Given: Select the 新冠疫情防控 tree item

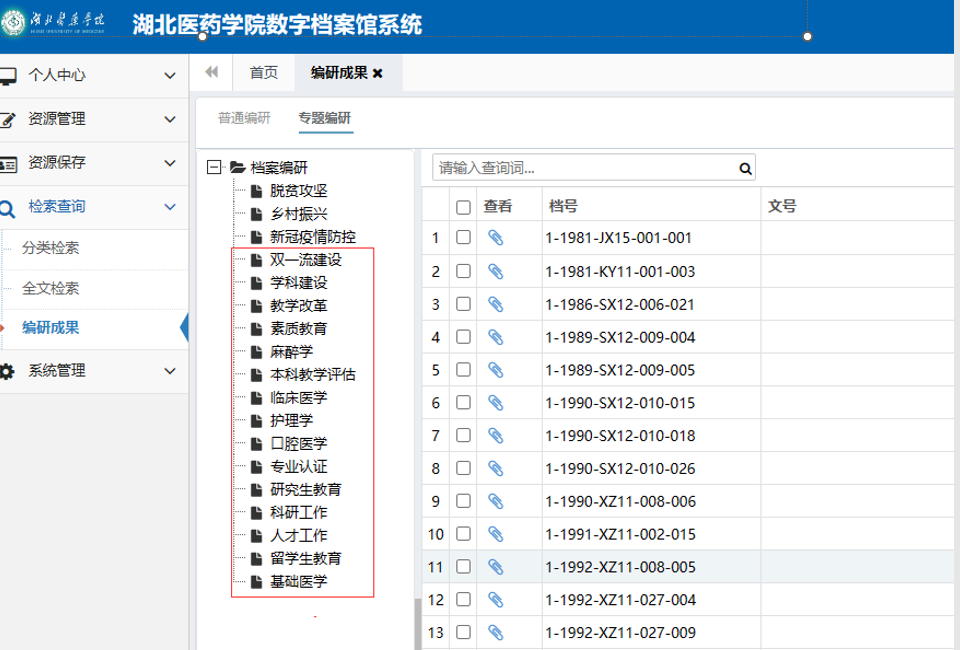Looking at the screenshot, I should pos(312,237).
